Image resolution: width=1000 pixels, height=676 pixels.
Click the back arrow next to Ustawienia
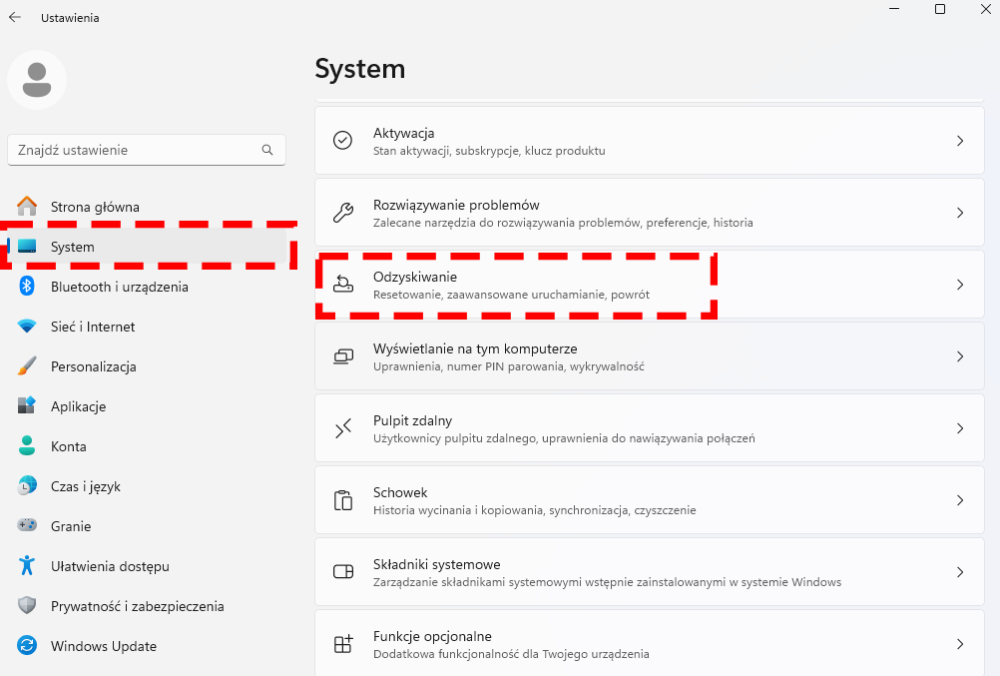coord(15,17)
